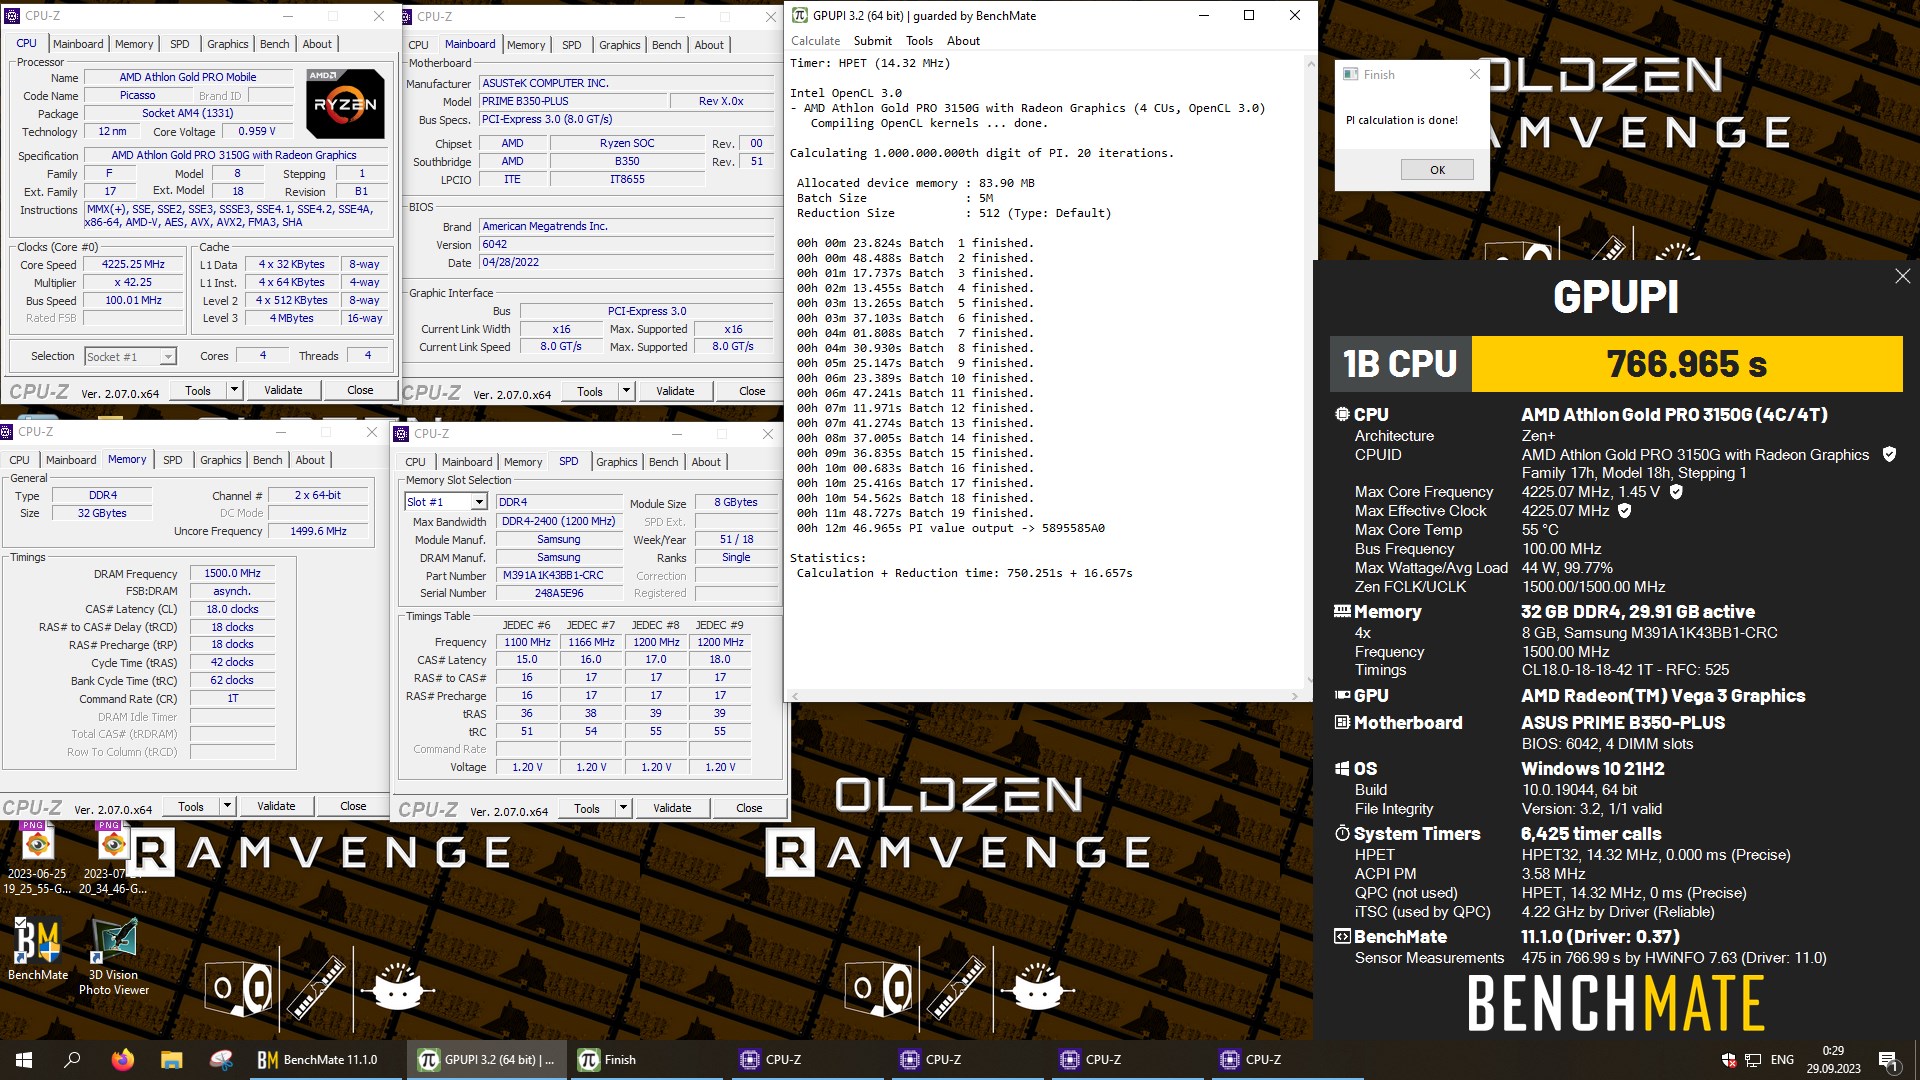Click BIOS Version 6042 field
The height and width of the screenshot is (1080, 1920).
[x=626, y=245]
